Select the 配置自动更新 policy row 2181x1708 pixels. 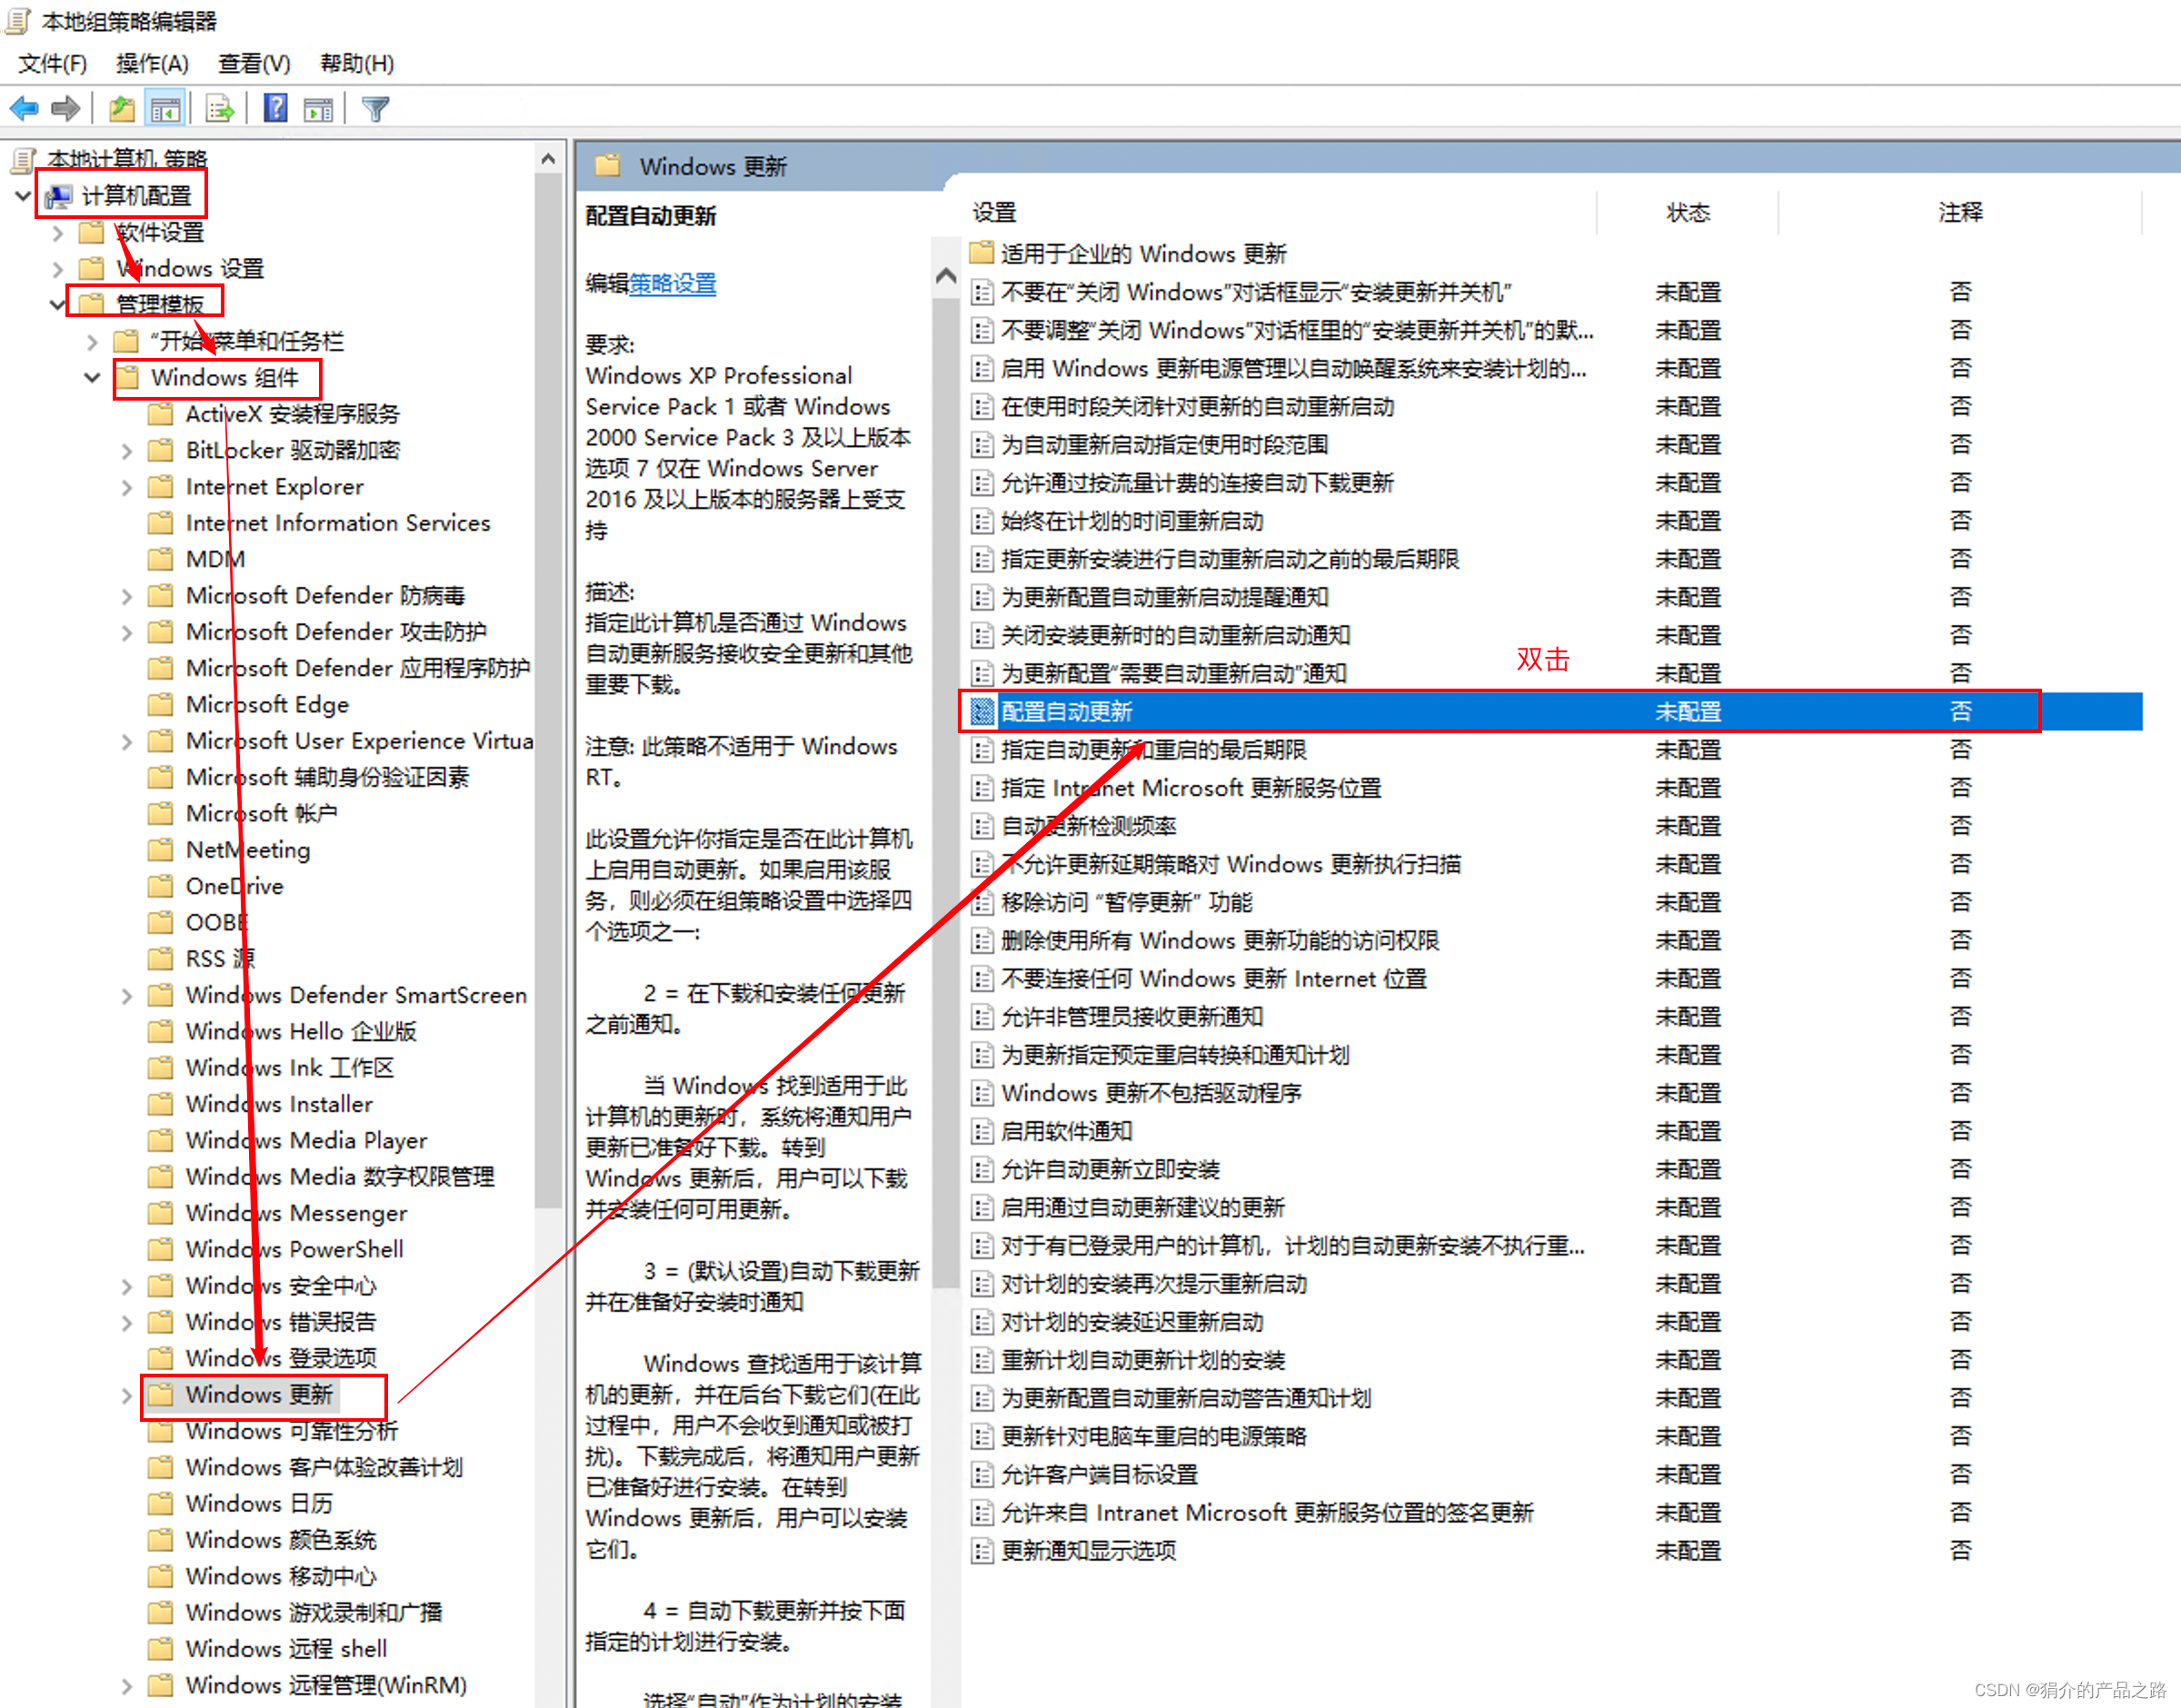(1067, 712)
